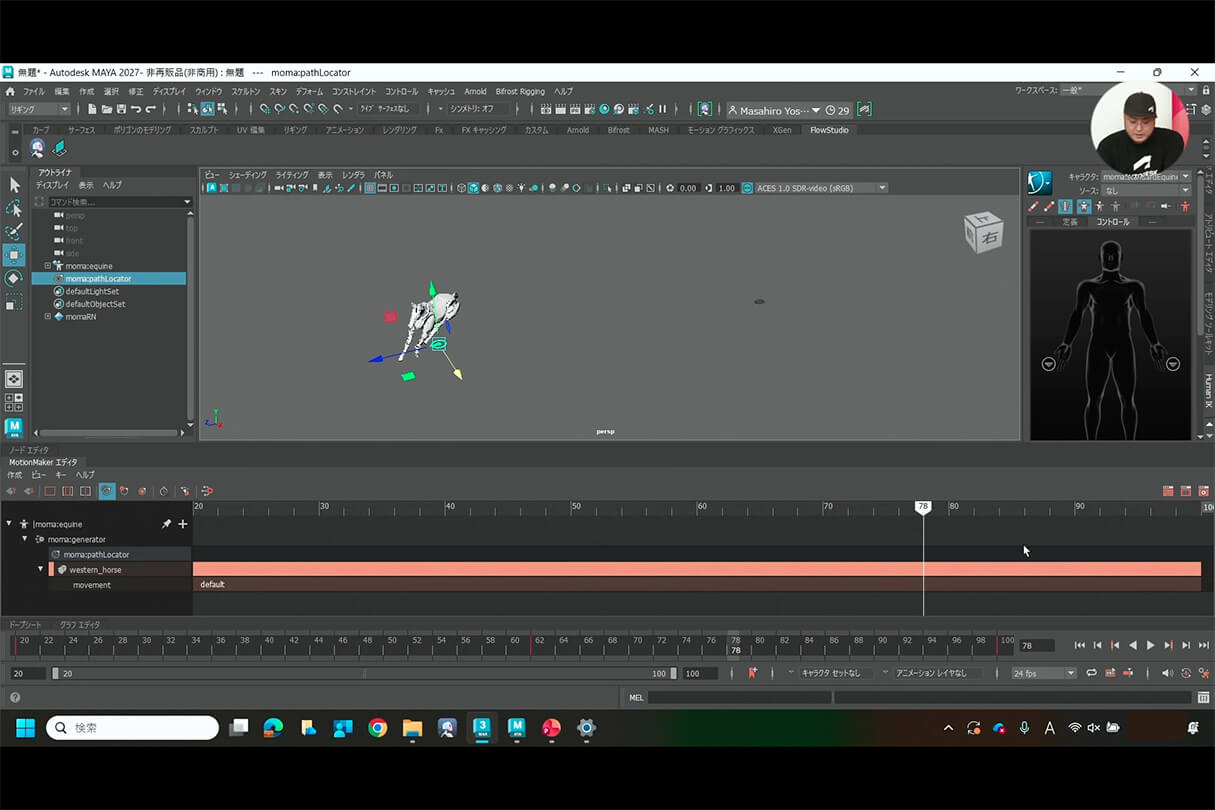Click the first FlowStudio shelf character icon
The height and width of the screenshot is (810, 1215).
coord(37,148)
